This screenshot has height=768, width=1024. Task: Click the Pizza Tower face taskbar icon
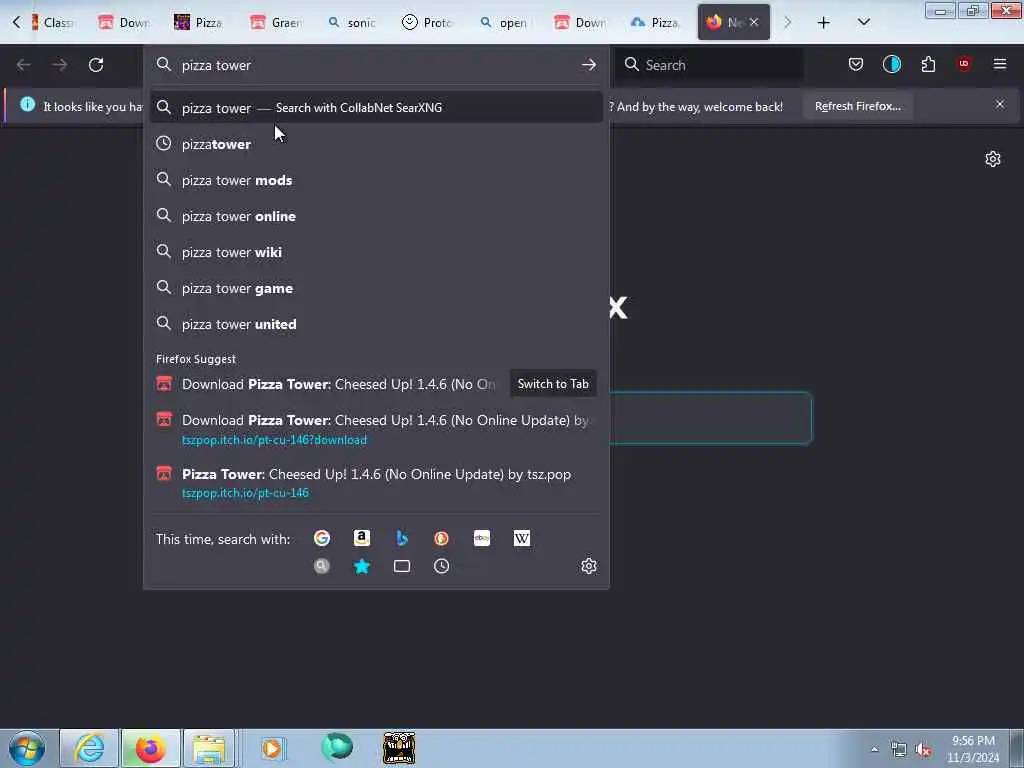tap(398, 748)
